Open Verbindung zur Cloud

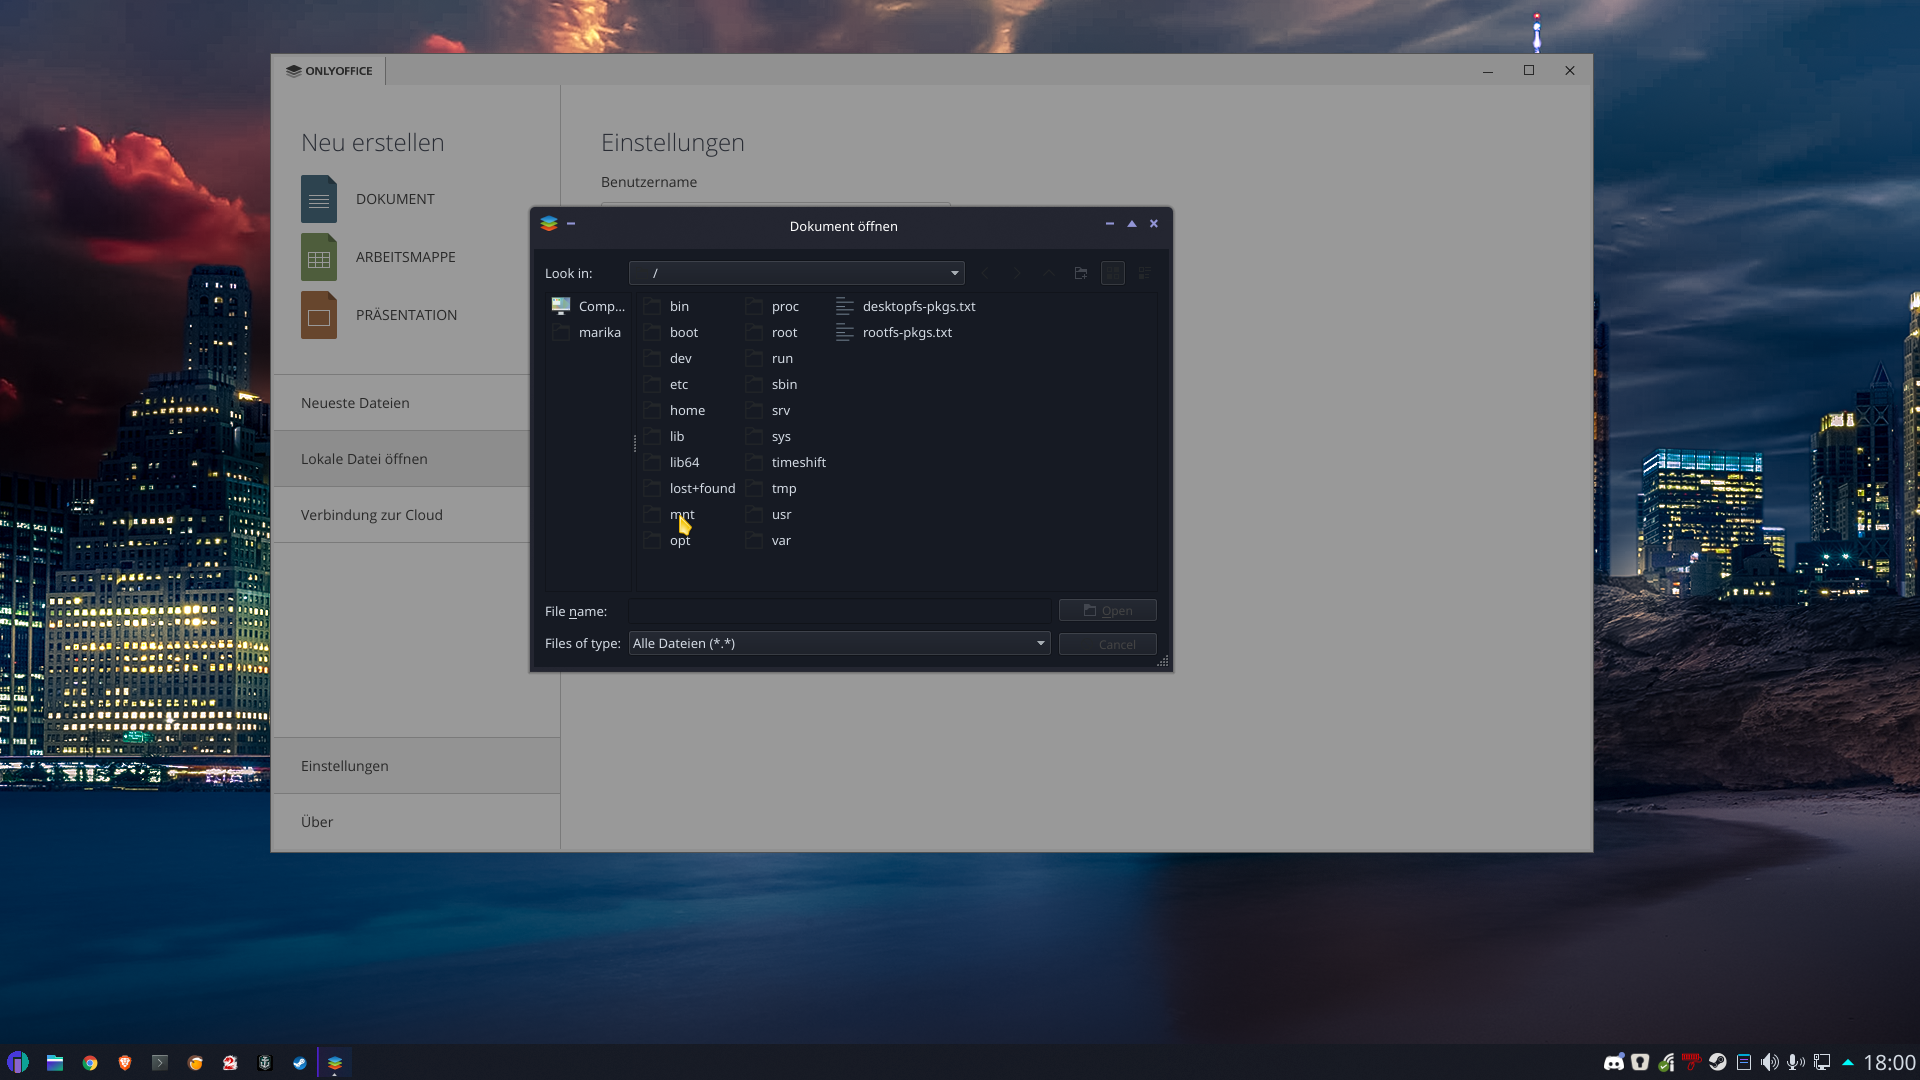371,514
